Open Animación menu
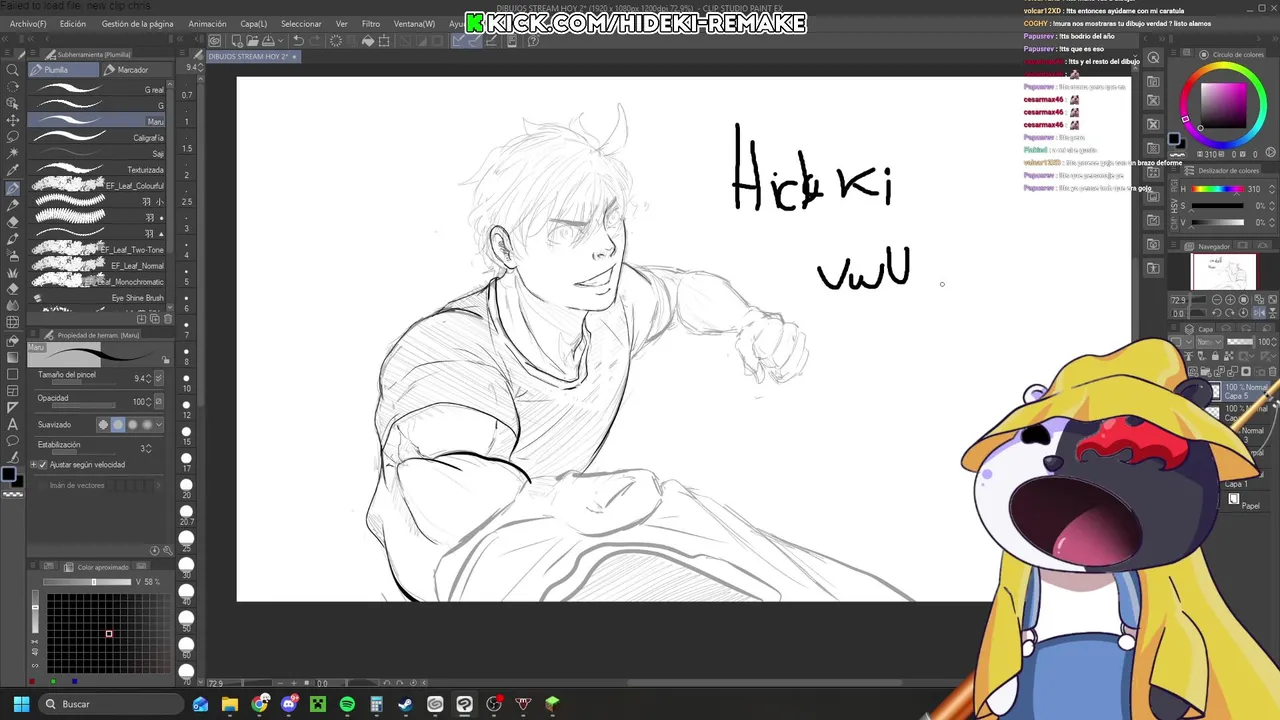Screen dimensions: 1280x720 (x=207, y=24)
